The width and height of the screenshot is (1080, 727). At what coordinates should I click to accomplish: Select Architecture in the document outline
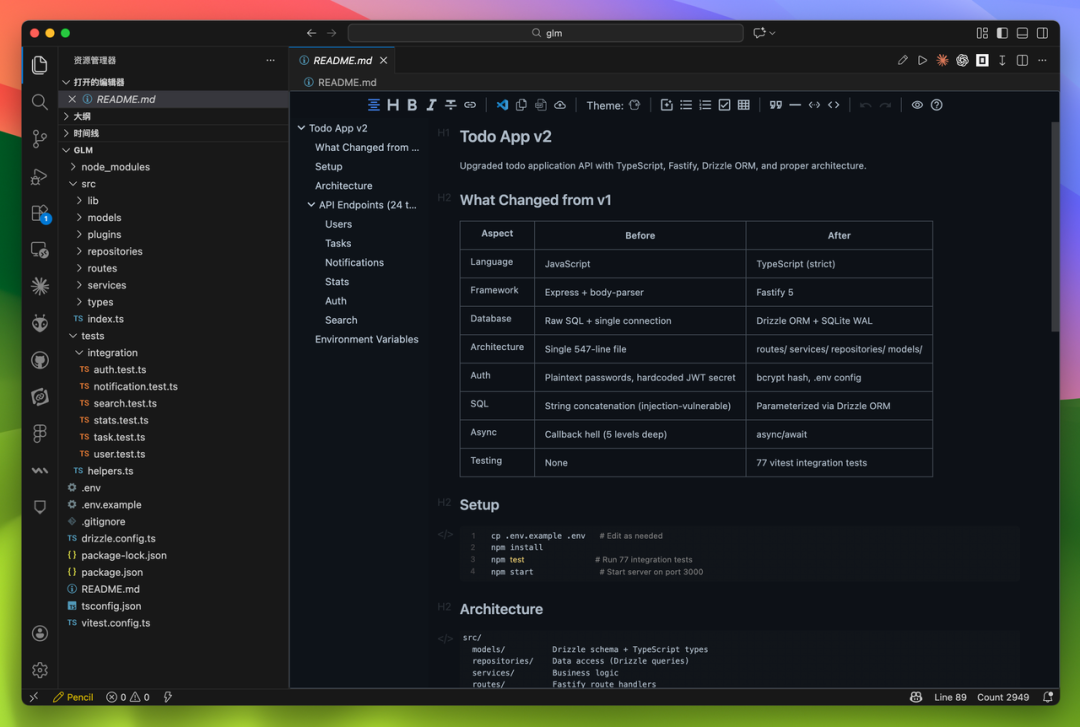343,186
